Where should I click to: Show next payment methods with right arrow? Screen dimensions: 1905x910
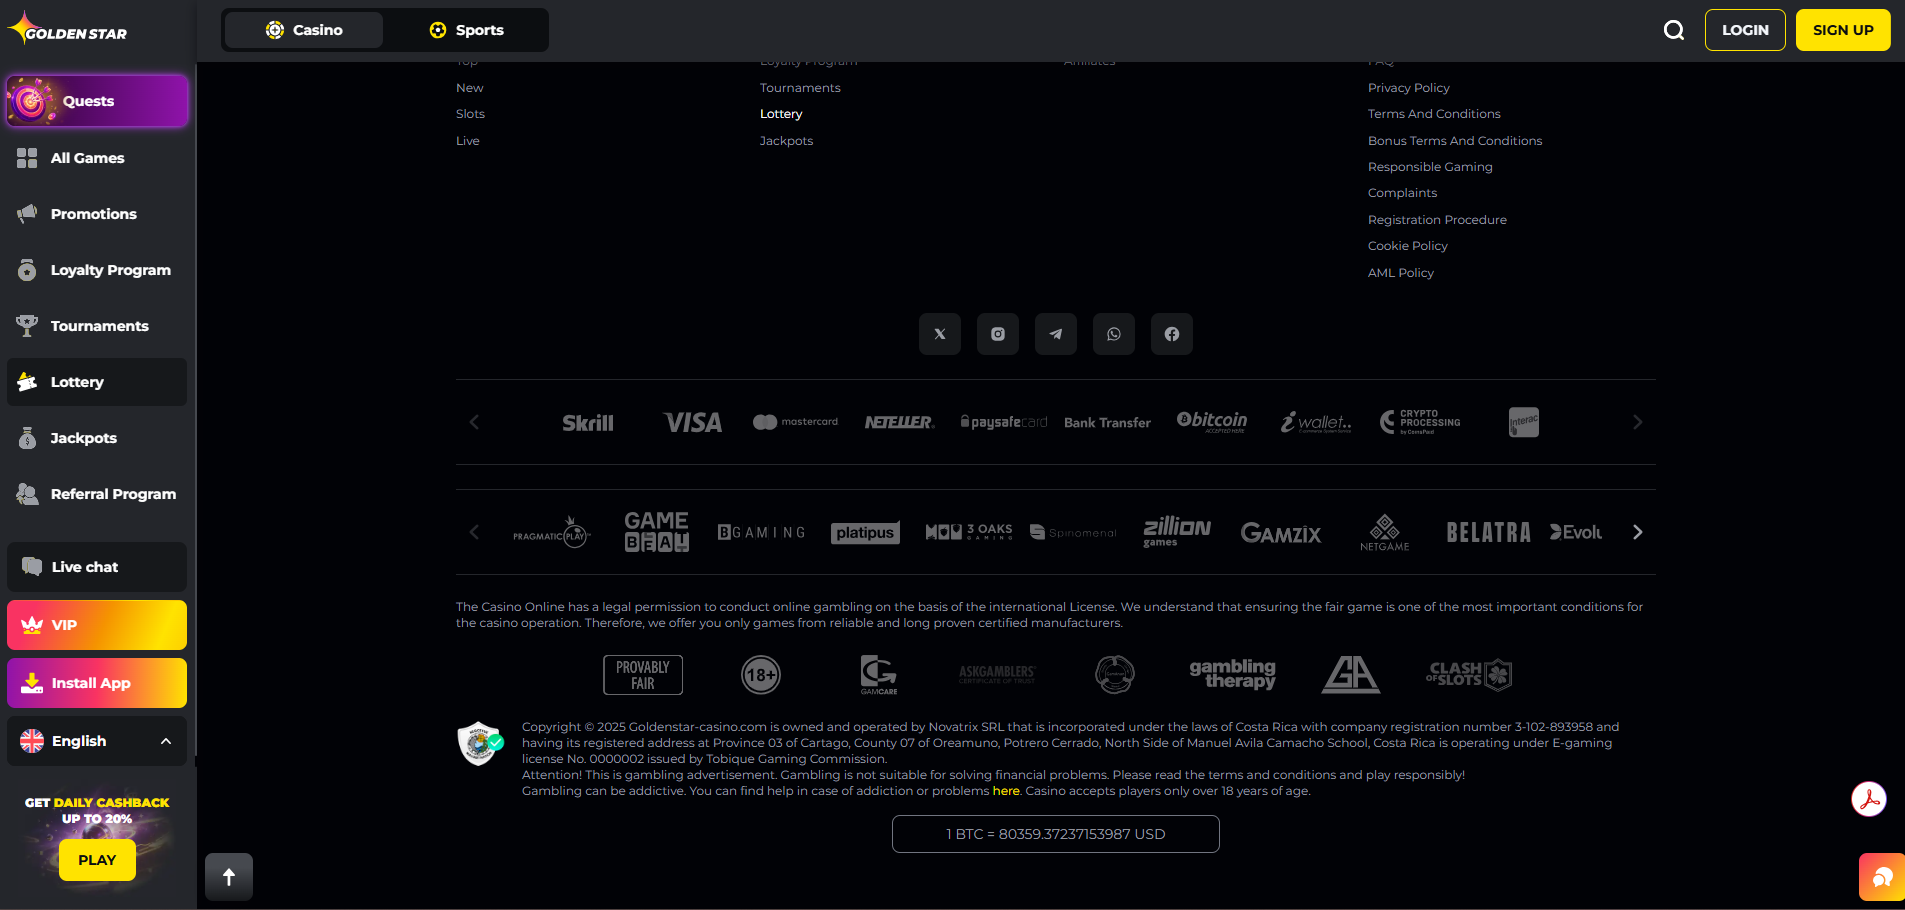1637,422
